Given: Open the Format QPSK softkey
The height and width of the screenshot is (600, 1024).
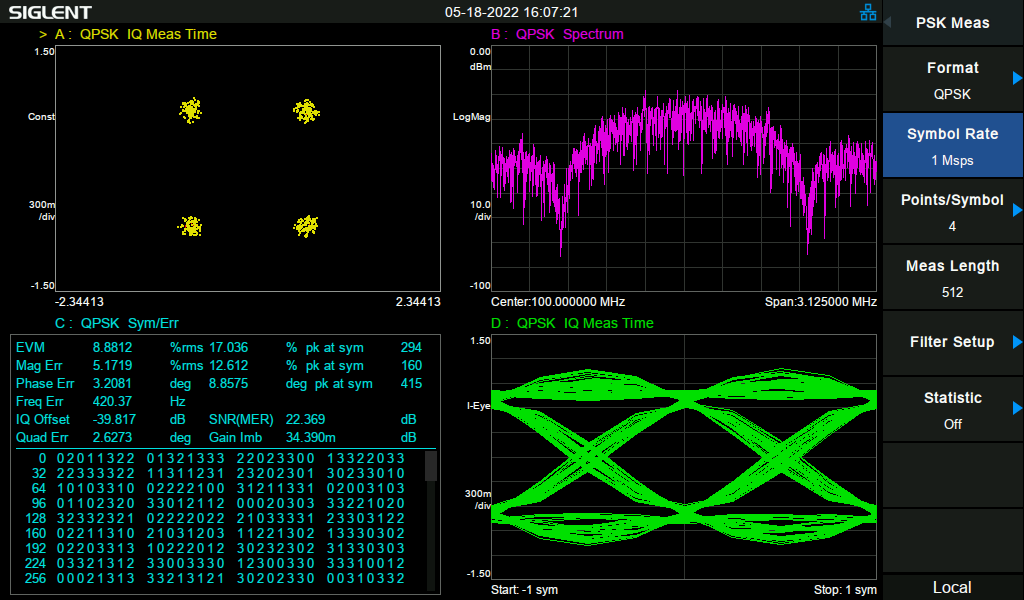Looking at the screenshot, I should pyautogui.click(x=952, y=80).
